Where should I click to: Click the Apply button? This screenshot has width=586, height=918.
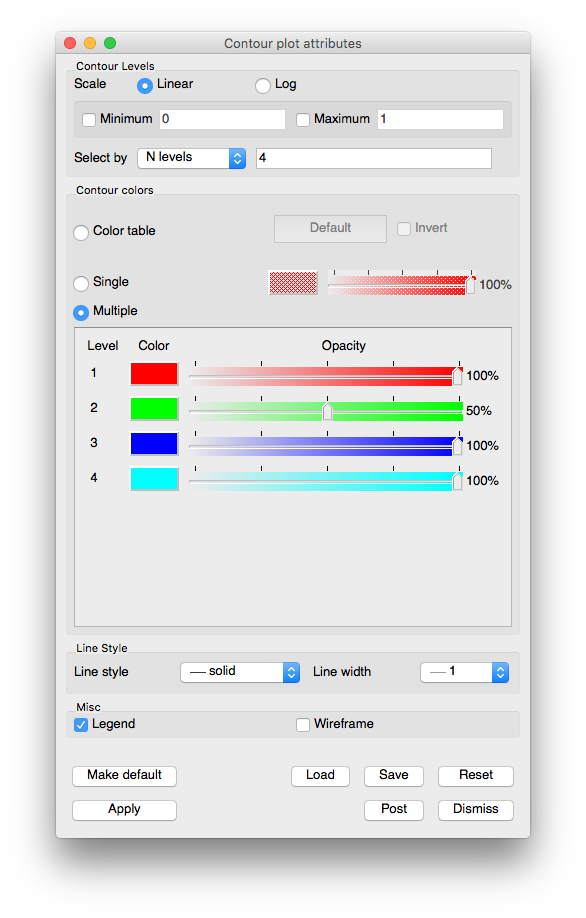tap(124, 810)
